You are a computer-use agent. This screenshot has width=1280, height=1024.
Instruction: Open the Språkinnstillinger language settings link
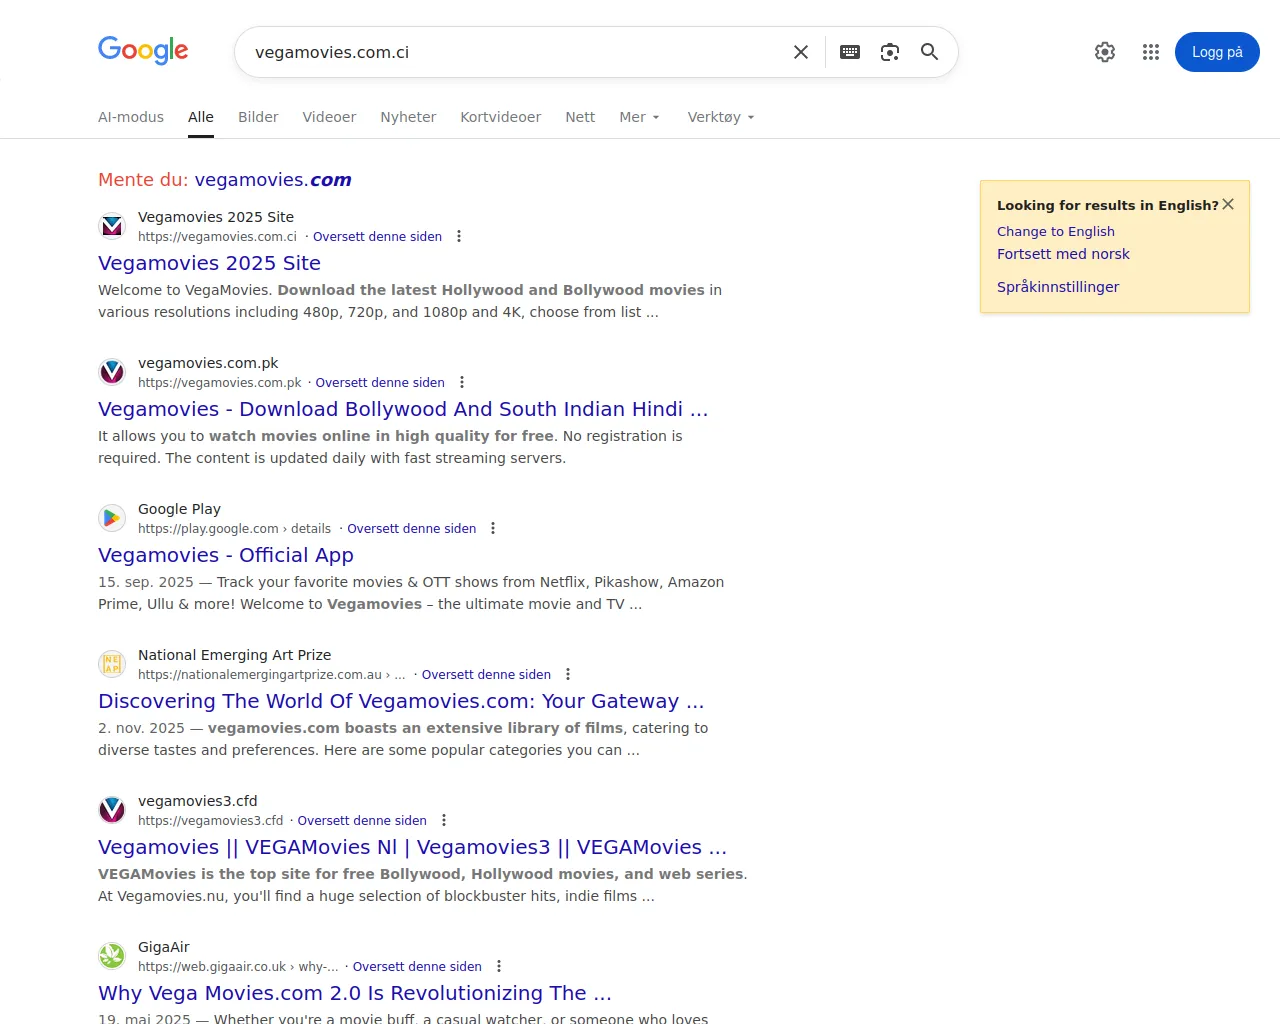(x=1058, y=287)
